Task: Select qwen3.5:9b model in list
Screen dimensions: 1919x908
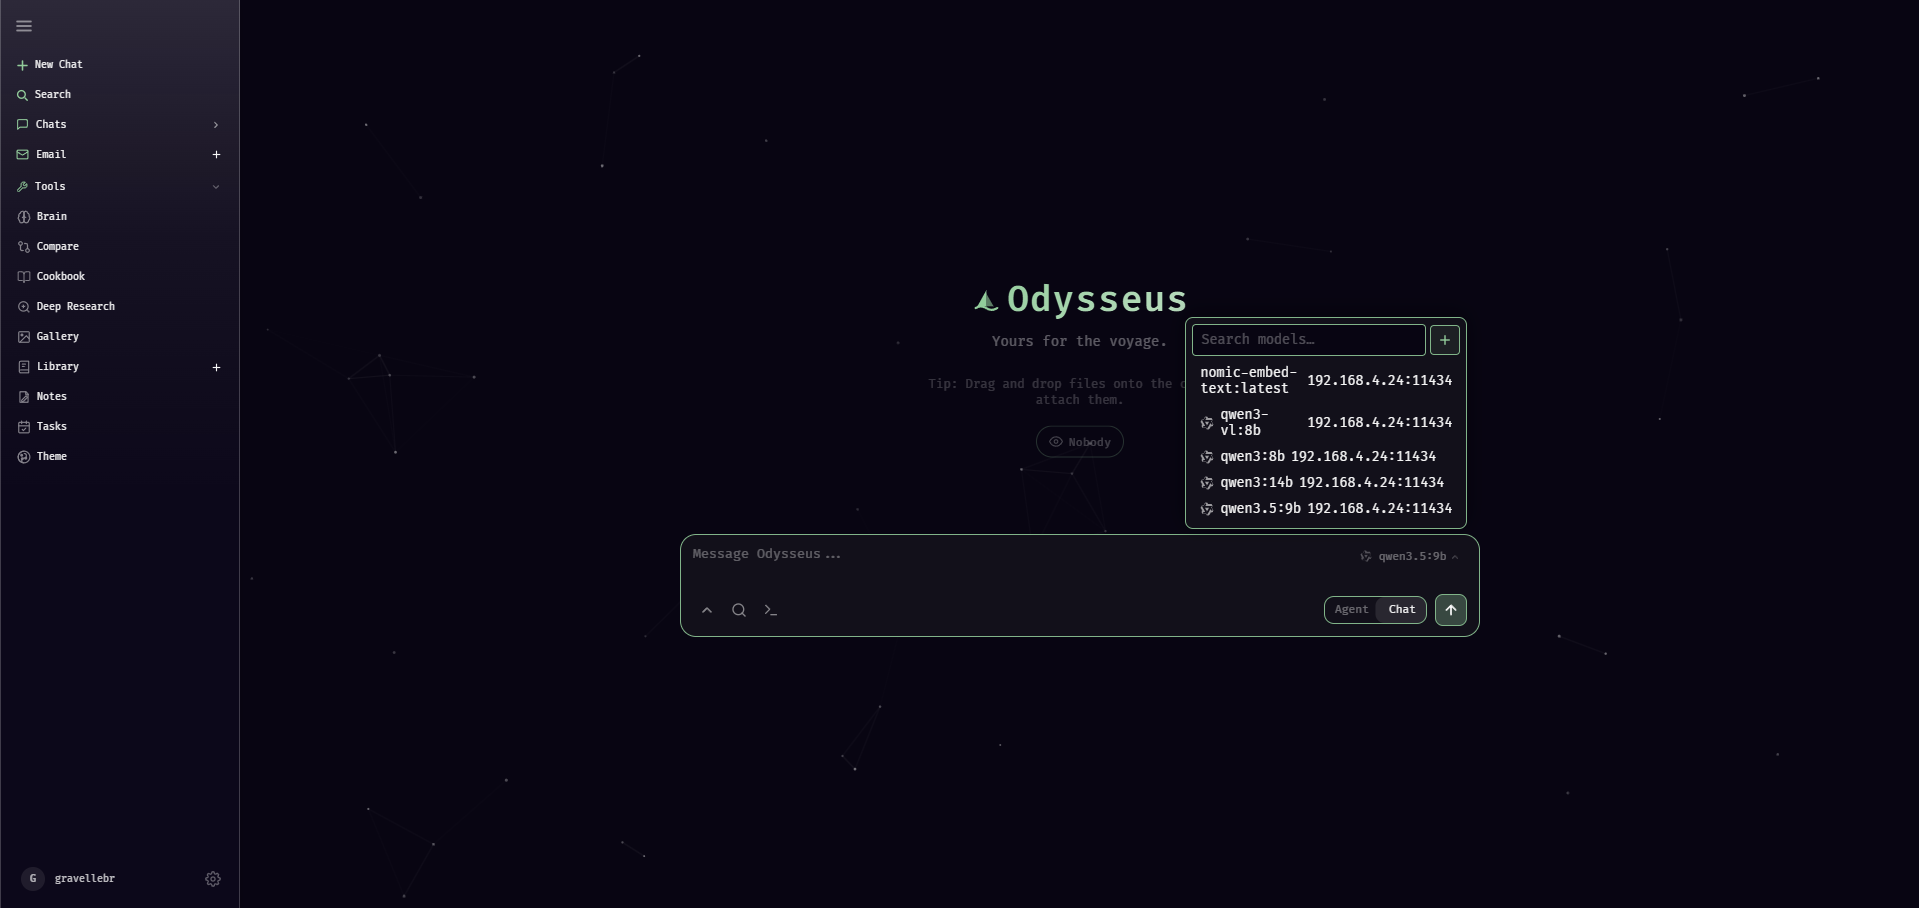Action: pos(1326,508)
